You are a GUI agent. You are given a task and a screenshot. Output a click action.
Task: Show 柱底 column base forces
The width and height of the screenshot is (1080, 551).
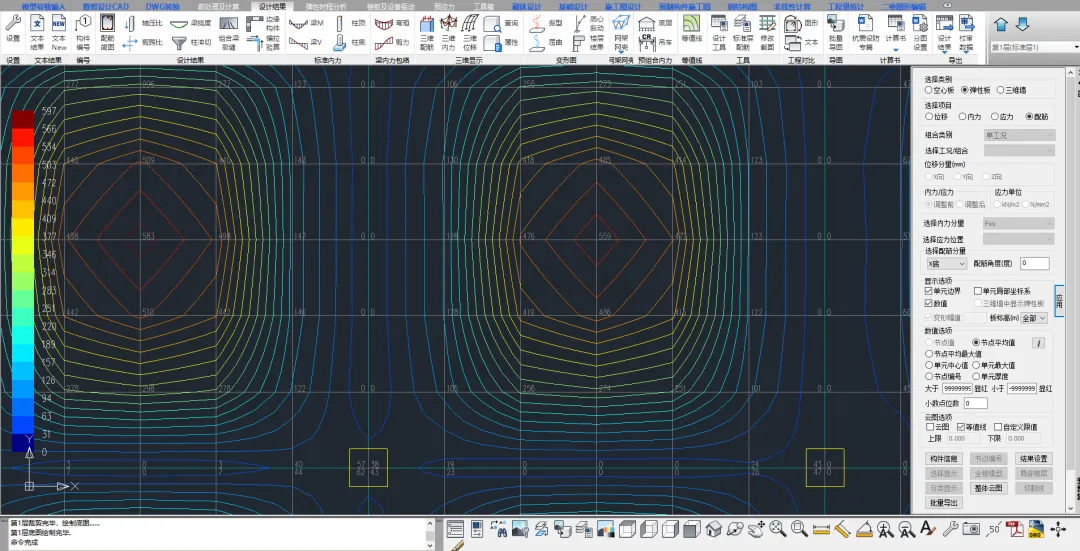(350, 43)
